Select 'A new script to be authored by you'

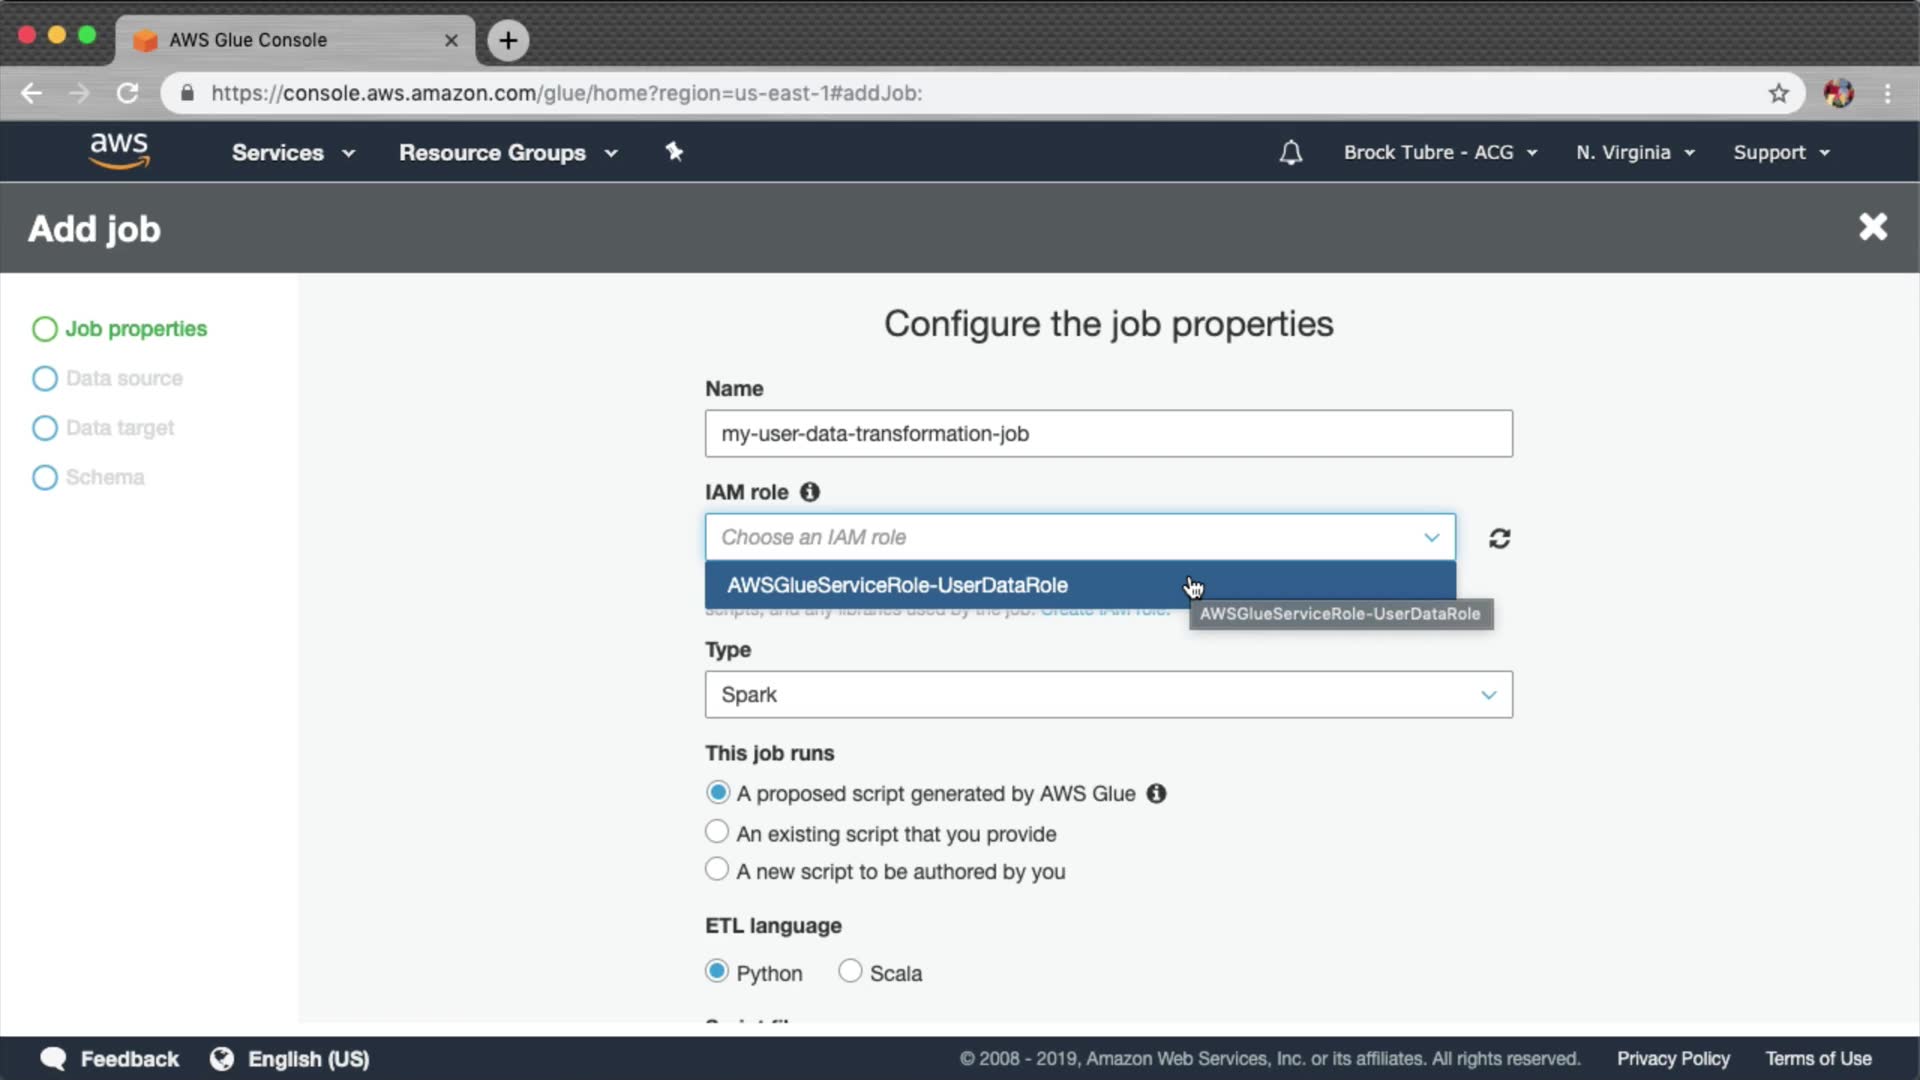point(717,870)
